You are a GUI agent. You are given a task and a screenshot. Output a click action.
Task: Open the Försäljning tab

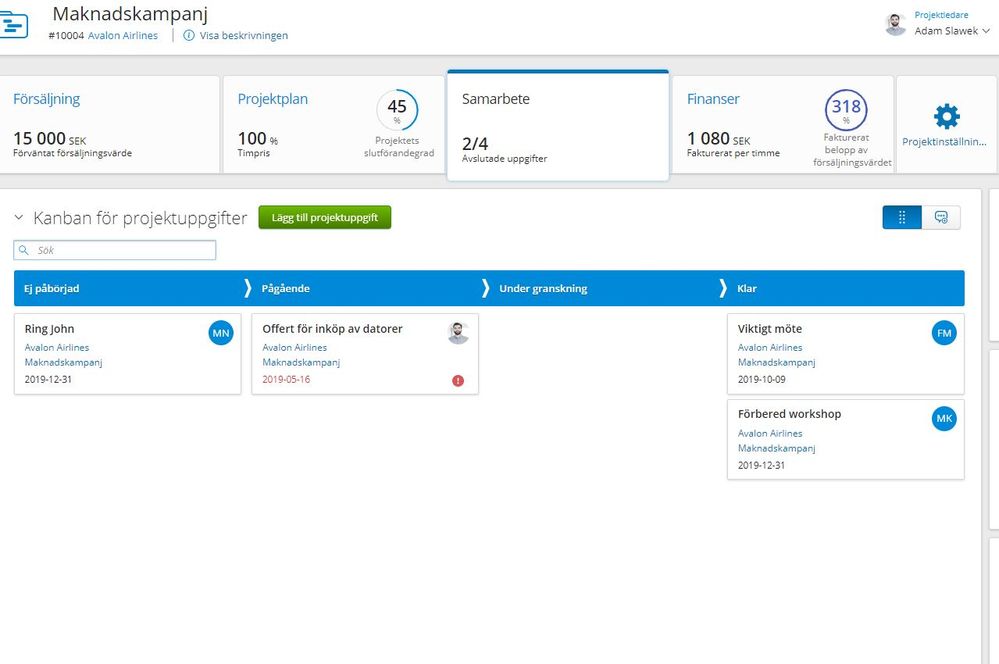(109, 124)
